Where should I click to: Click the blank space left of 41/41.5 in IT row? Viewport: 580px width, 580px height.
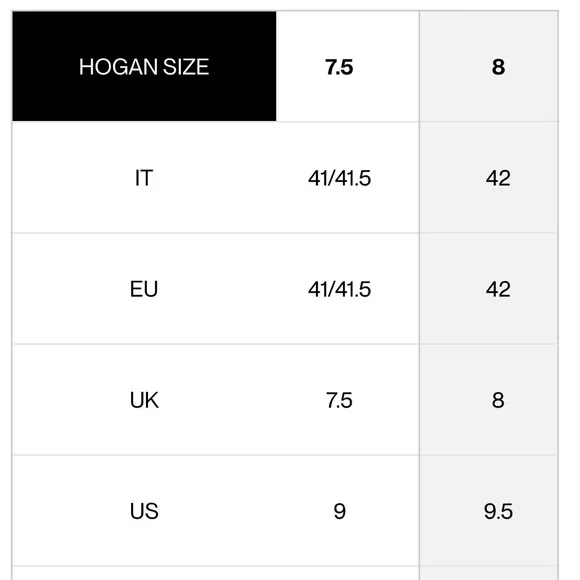(291, 178)
